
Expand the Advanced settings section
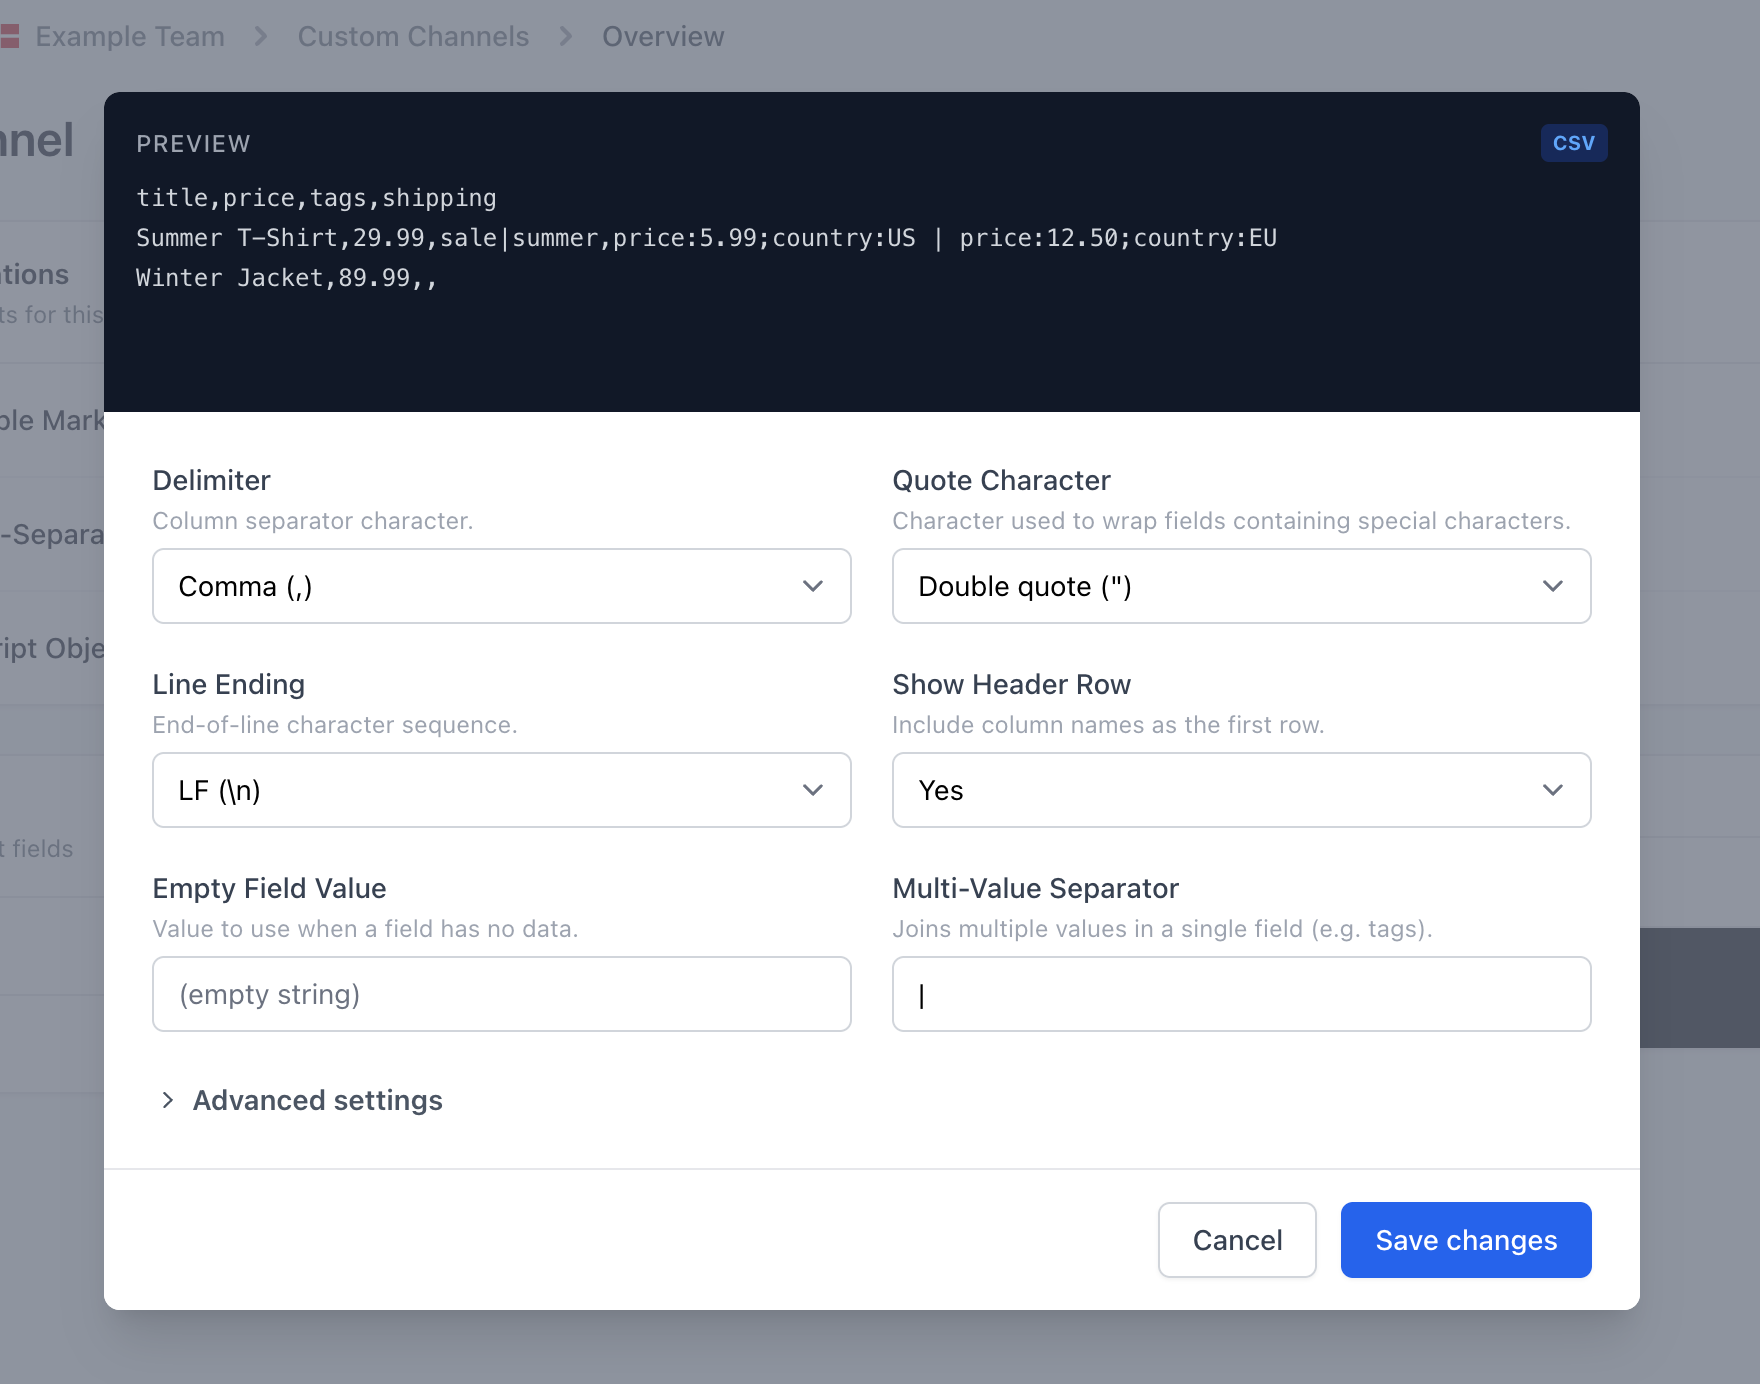coord(317,1100)
